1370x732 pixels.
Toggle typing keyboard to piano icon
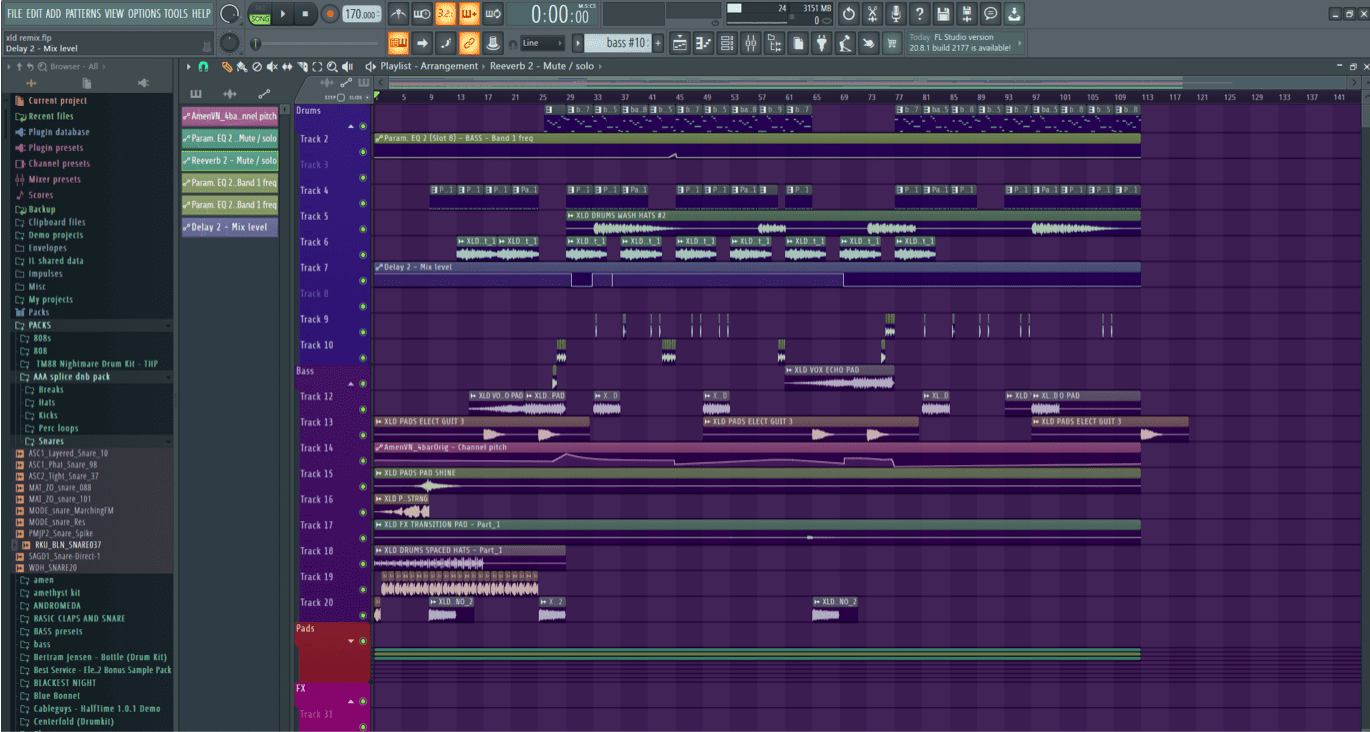398,43
